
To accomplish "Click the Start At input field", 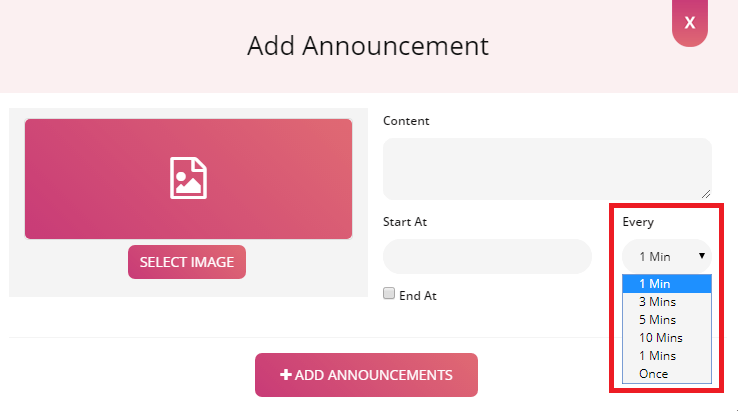I will (487, 256).
